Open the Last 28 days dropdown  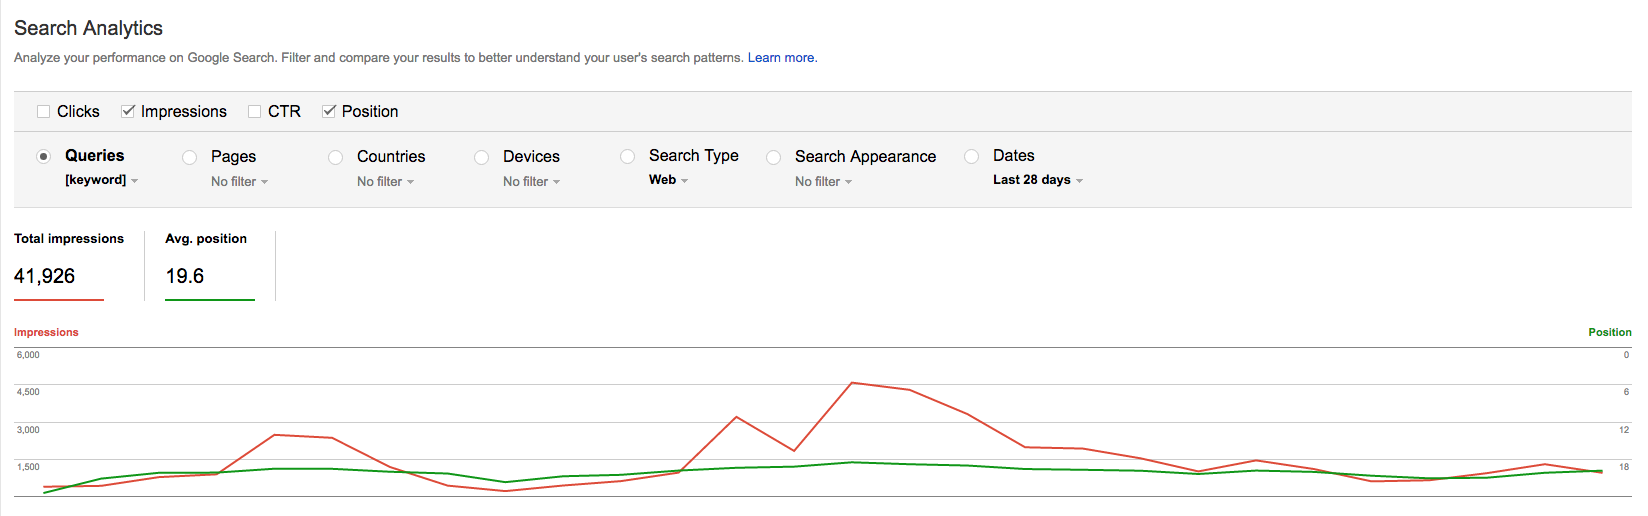[1037, 180]
